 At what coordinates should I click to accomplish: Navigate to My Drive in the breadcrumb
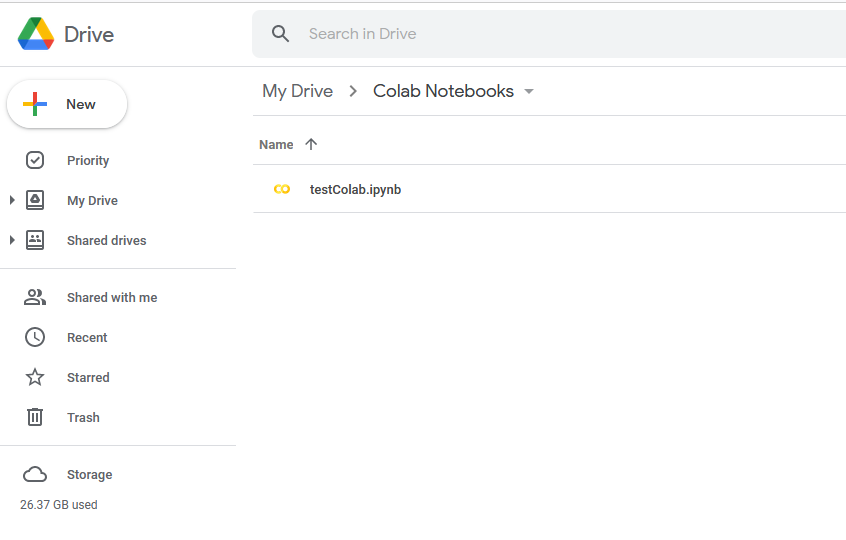tap(297, 91)
